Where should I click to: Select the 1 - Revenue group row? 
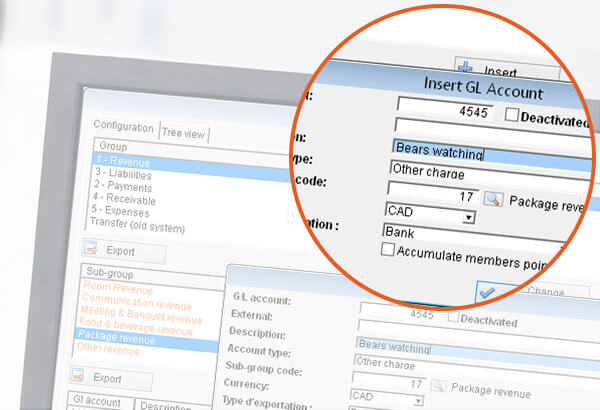point(191,167)
